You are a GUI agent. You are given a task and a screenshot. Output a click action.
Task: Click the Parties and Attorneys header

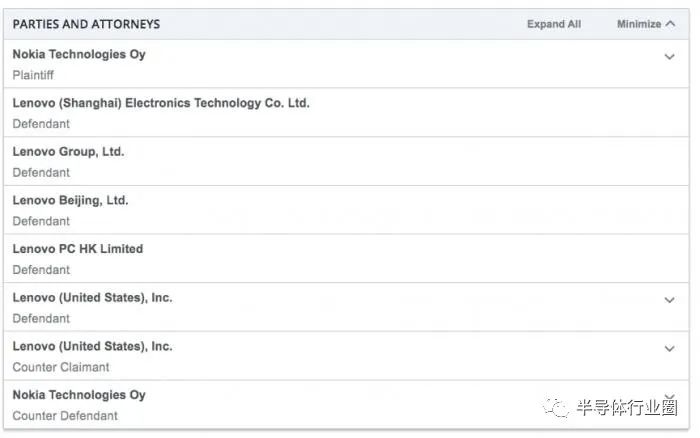86,24
